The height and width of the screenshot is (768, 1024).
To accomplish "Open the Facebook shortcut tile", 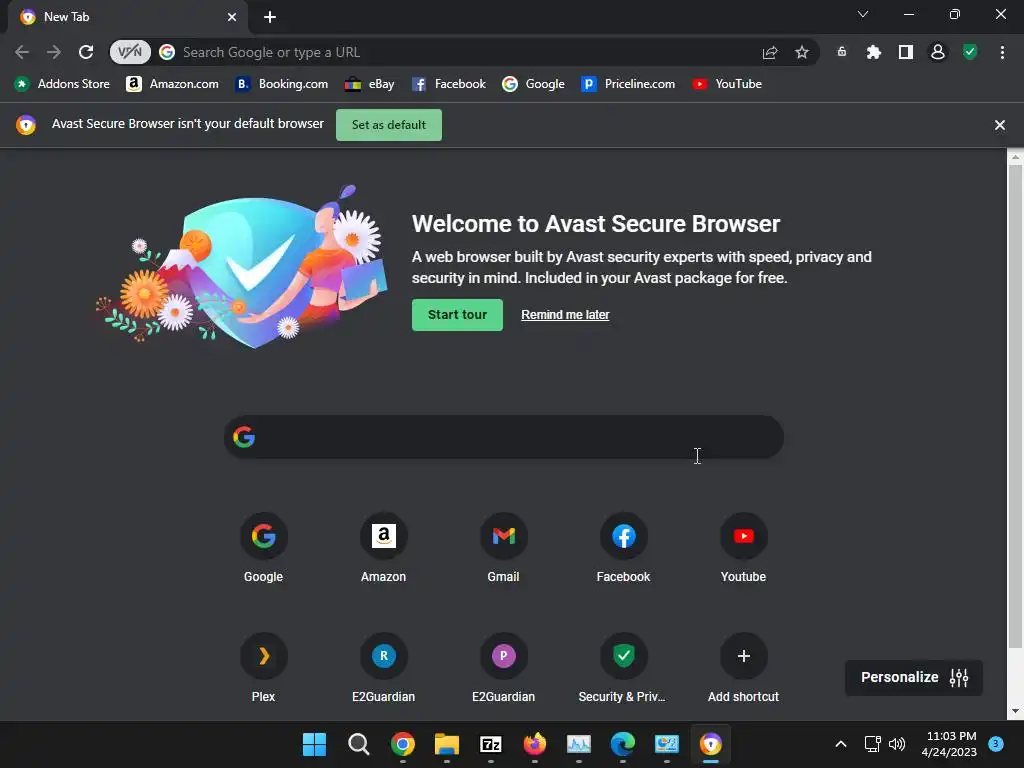I will (x=624, y=547).
